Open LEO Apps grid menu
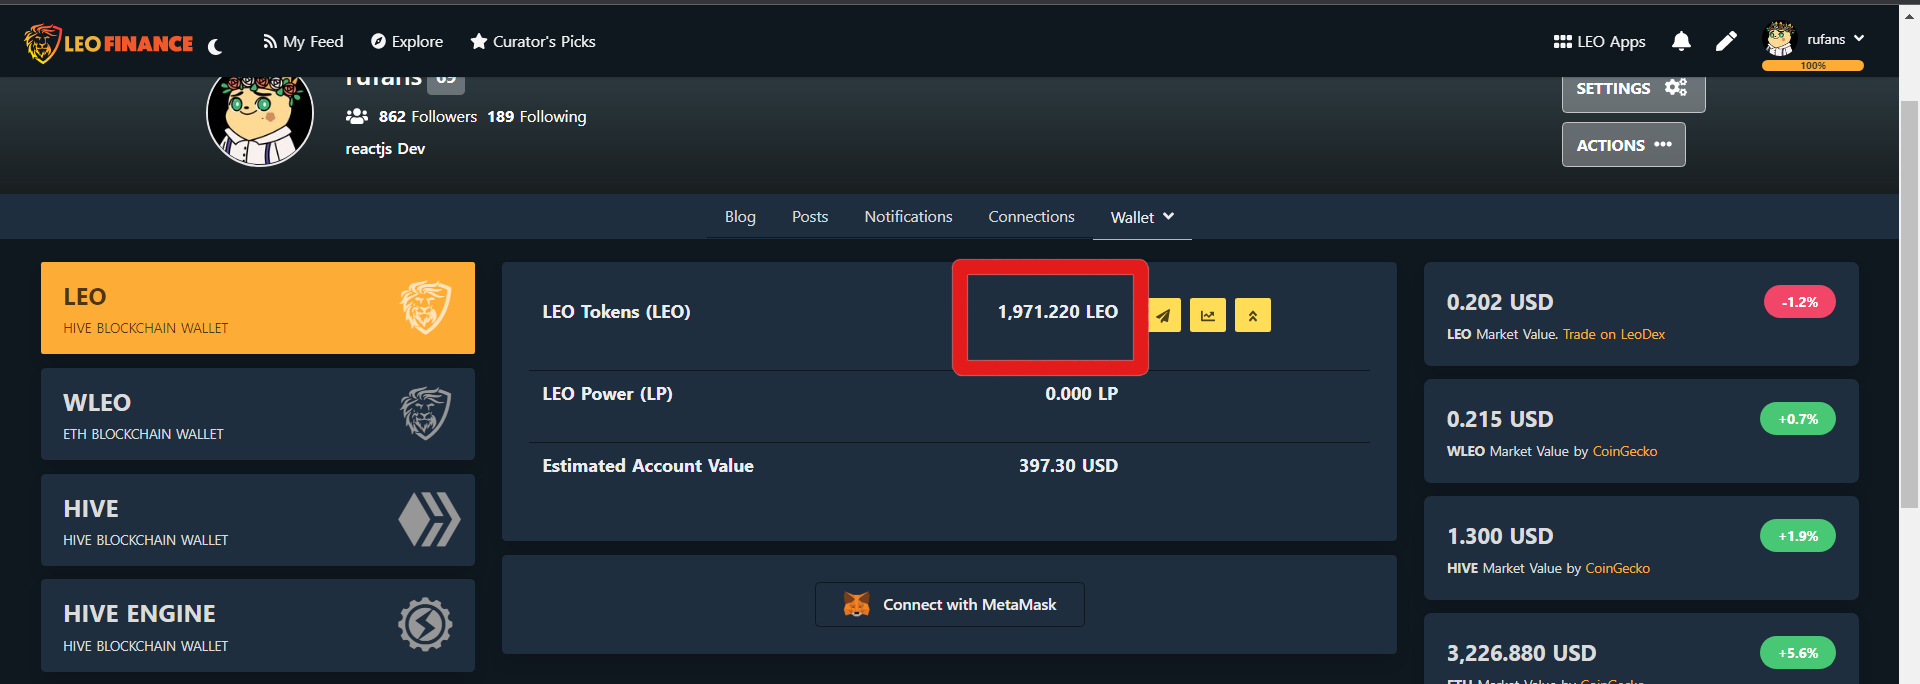 (1599, 42)
